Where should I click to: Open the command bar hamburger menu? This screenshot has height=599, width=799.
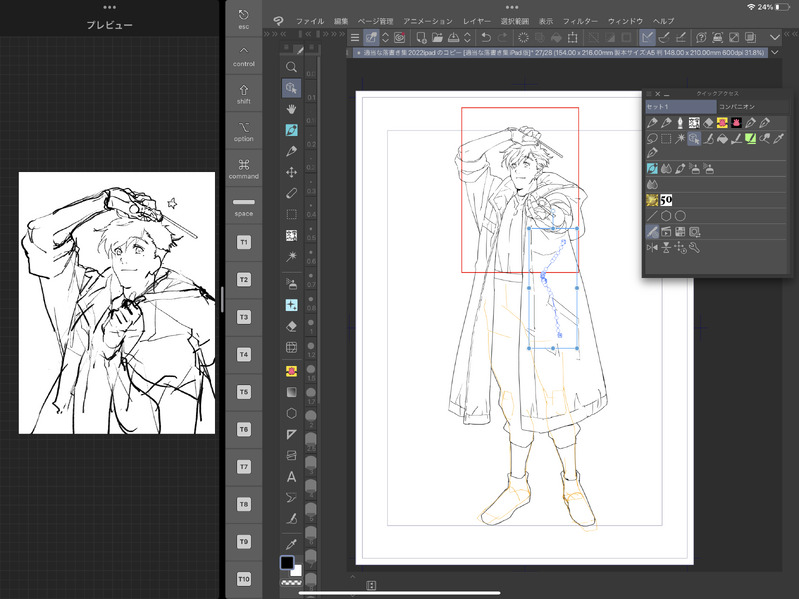coord(354,38)
